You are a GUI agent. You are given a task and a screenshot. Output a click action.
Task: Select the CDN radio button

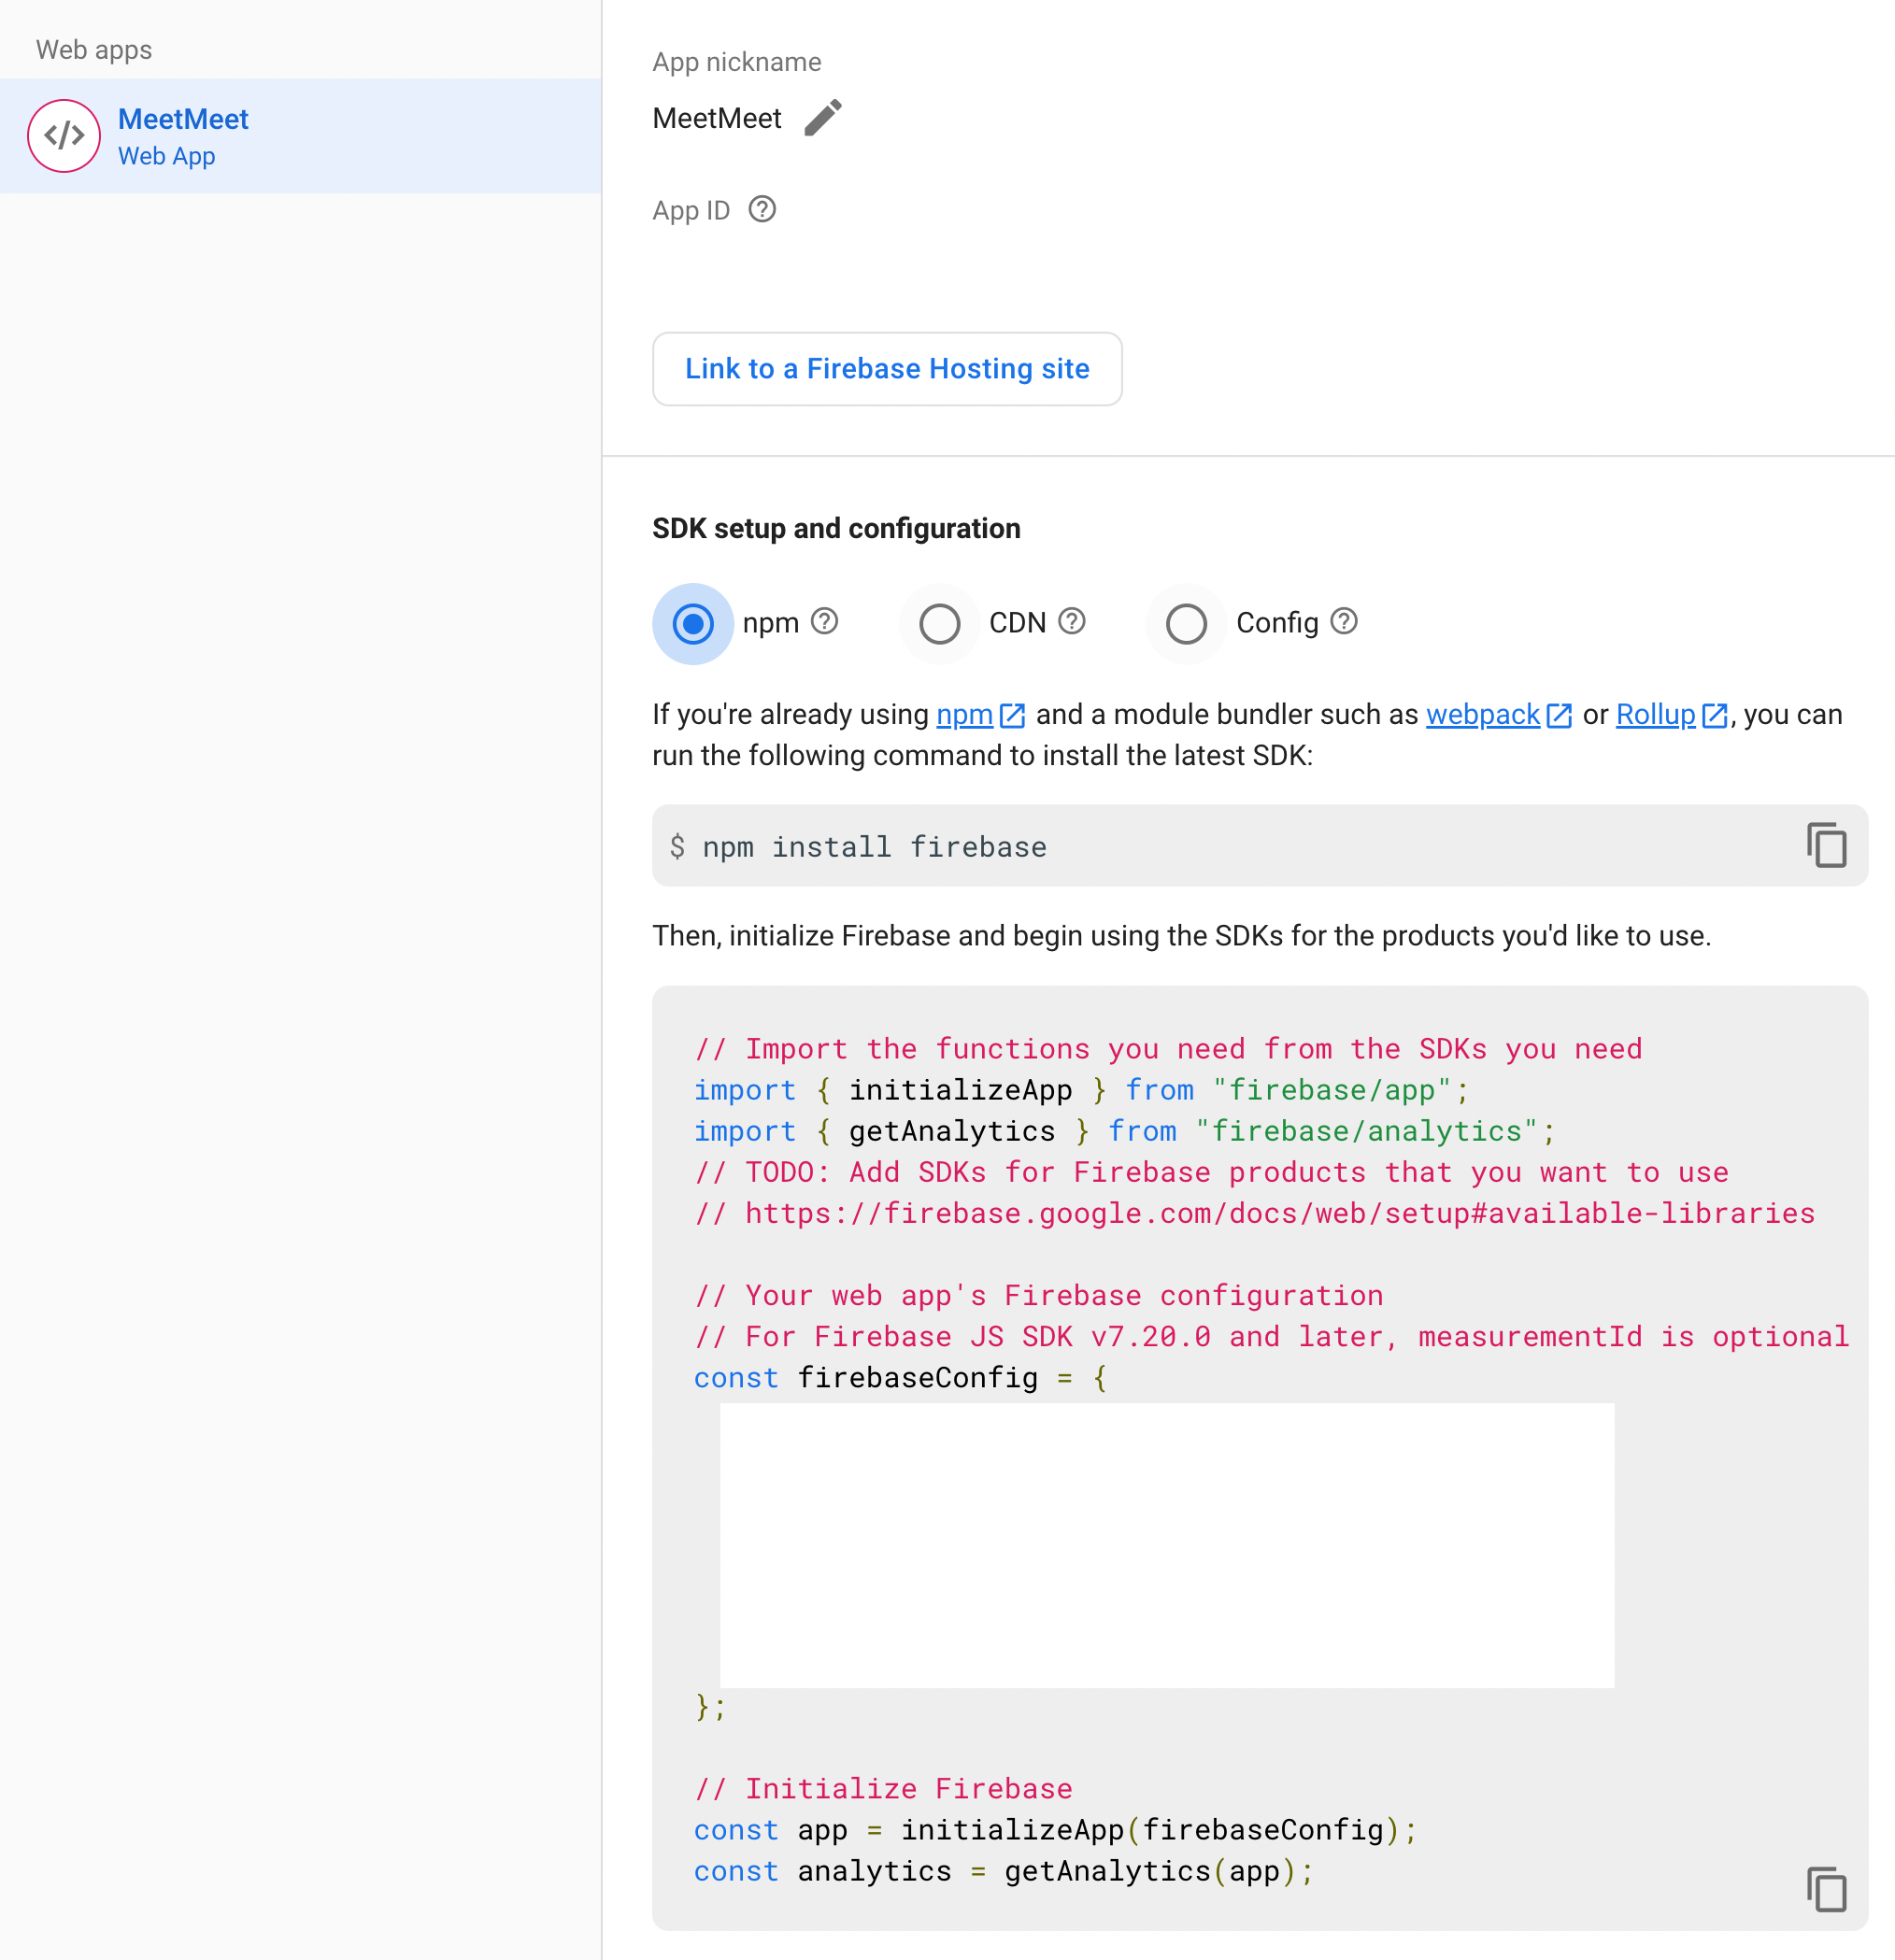940,624
